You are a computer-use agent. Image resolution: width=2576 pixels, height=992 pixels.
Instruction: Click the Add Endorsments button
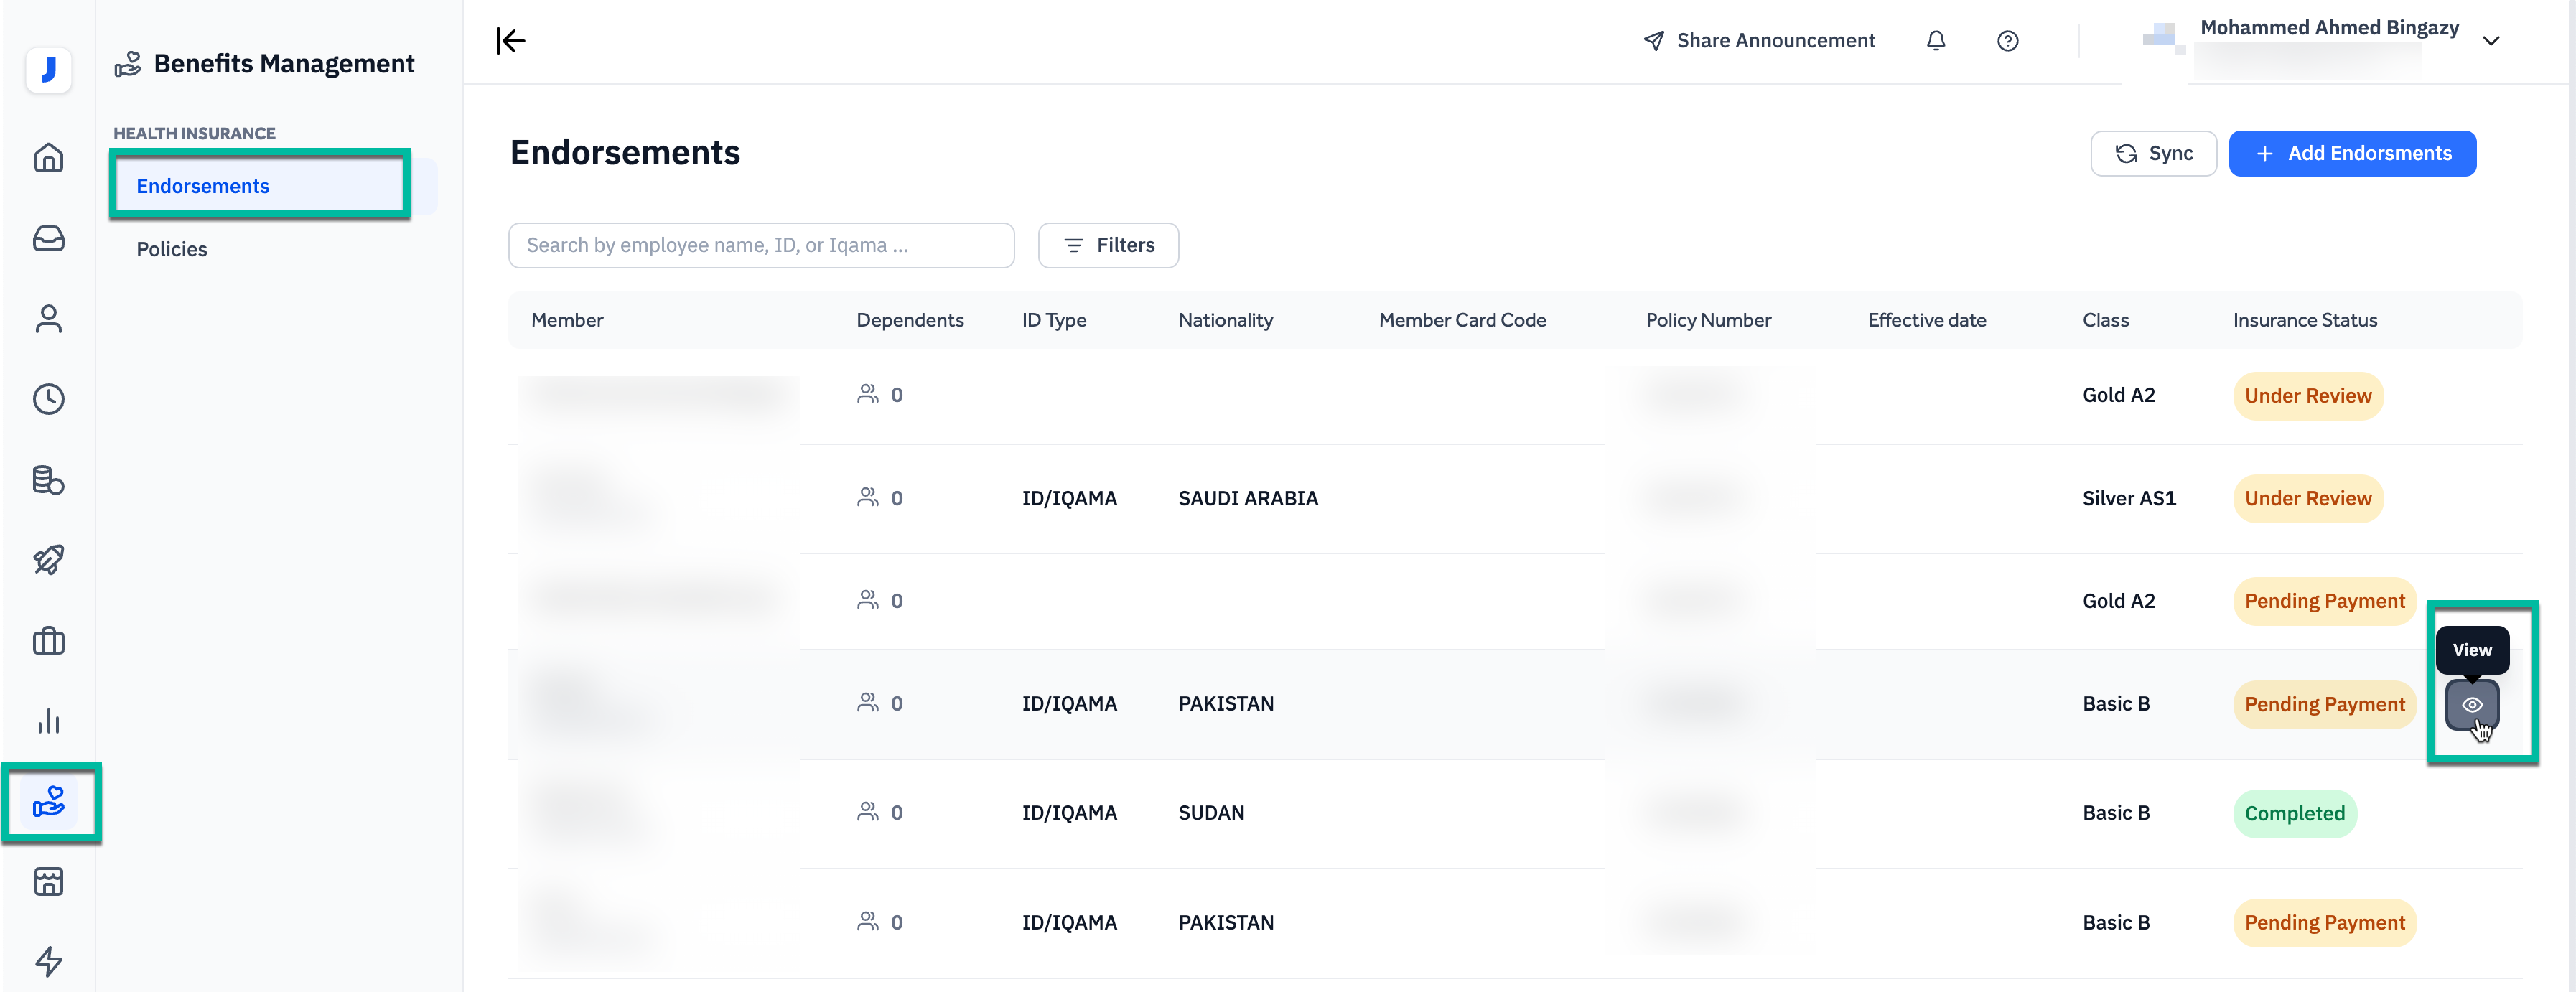(2352, 153)
